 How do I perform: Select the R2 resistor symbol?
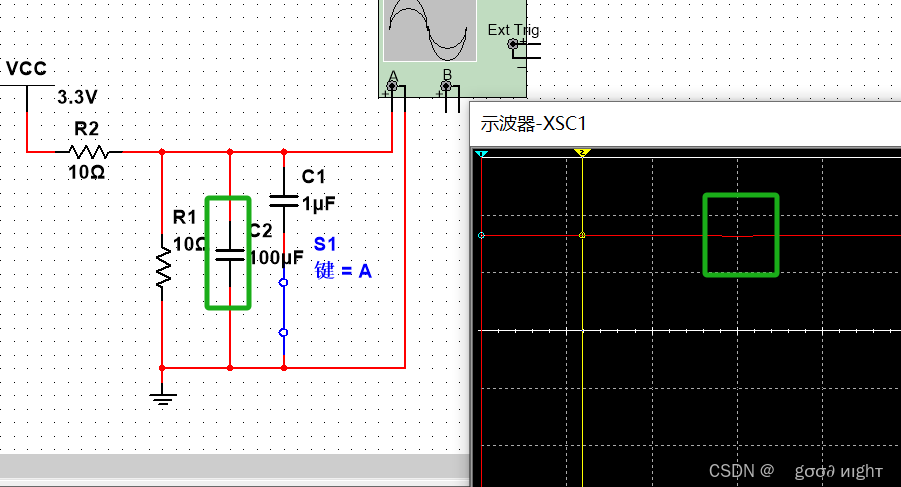[89, 152]
